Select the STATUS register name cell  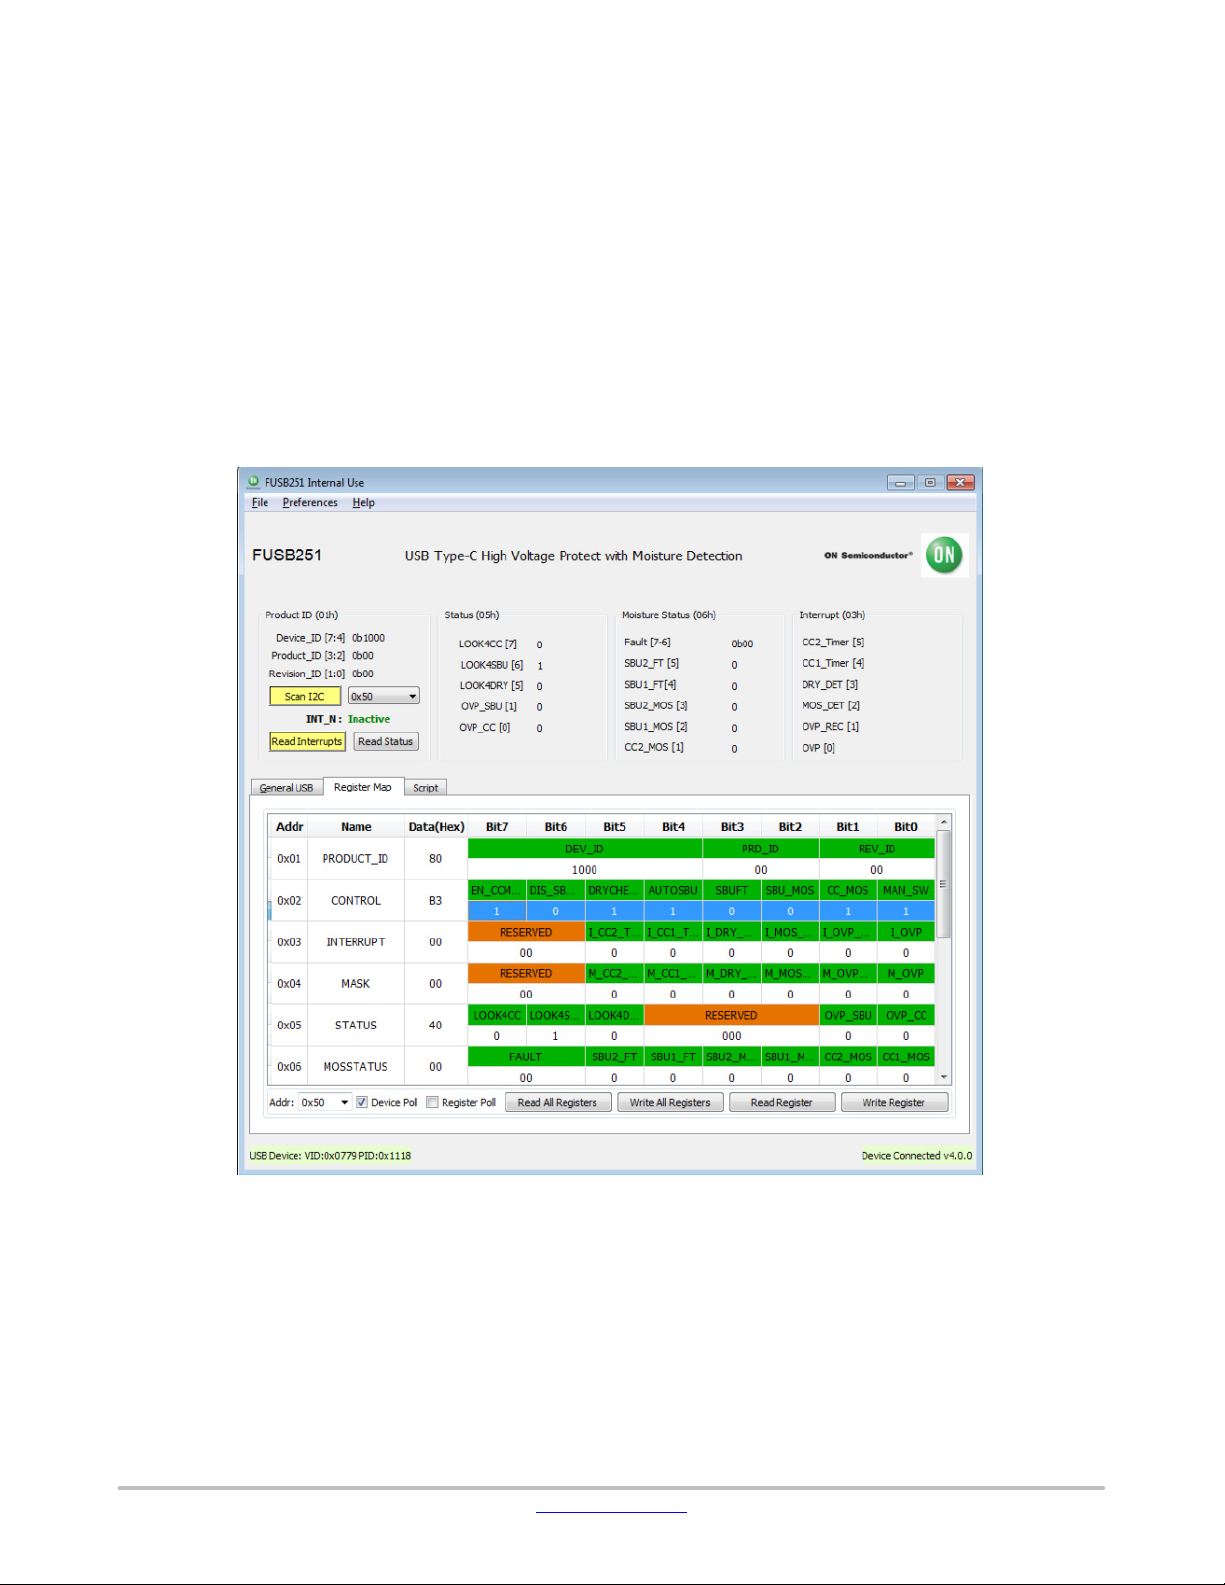[x=355, y=1025]
